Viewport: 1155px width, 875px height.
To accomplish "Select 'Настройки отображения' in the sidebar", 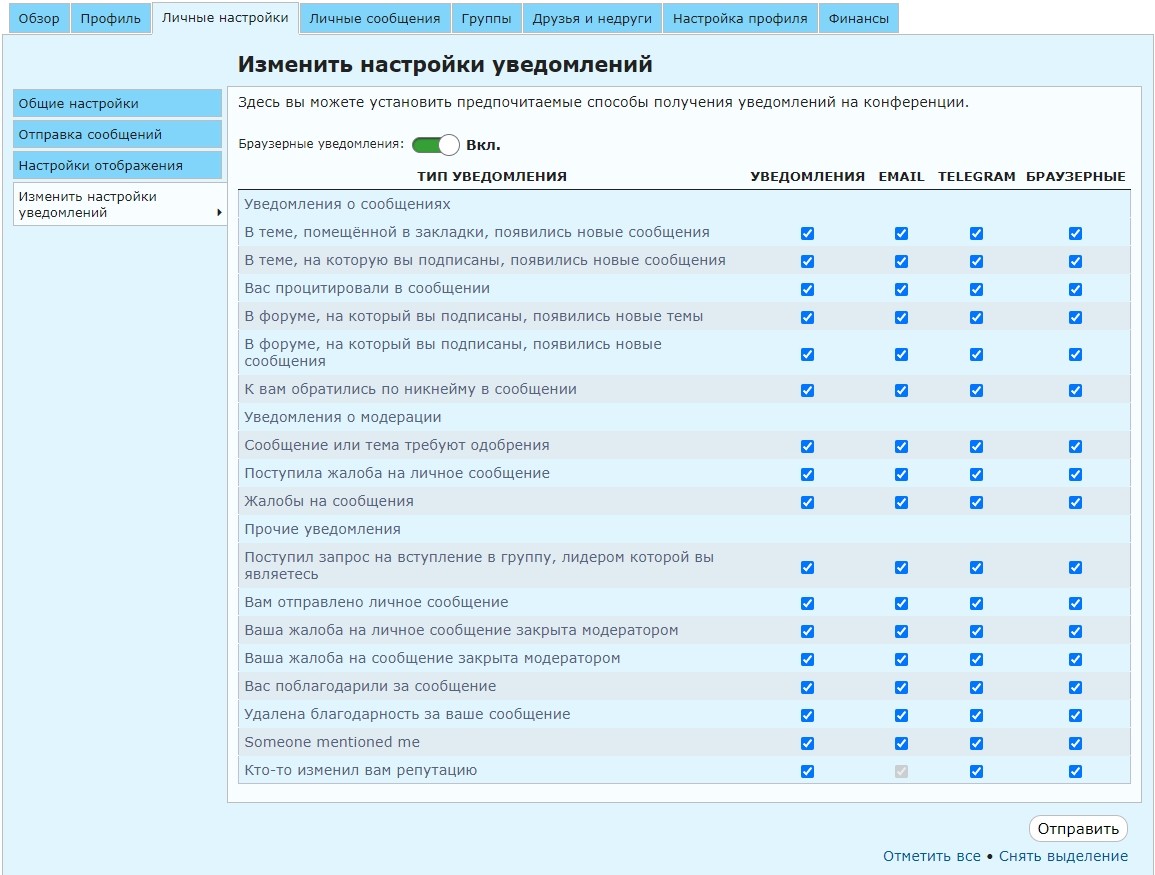I will [117, 166].
